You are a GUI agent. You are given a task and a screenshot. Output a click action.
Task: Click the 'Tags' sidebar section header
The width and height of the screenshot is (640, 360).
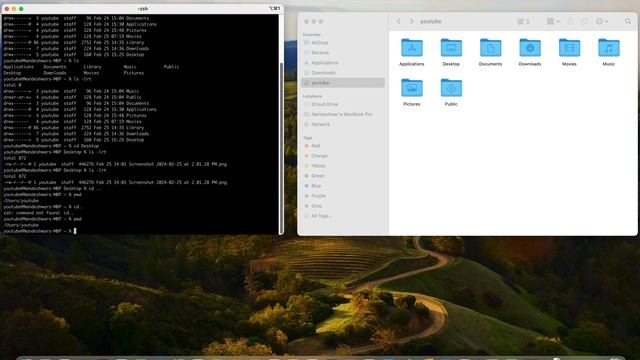(307, 138)
